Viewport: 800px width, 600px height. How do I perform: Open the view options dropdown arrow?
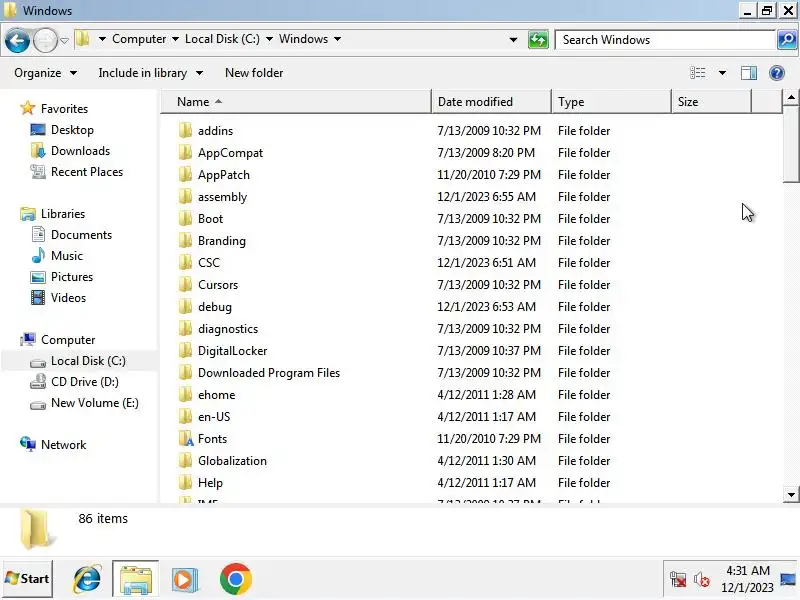click(x=722, y=73)
